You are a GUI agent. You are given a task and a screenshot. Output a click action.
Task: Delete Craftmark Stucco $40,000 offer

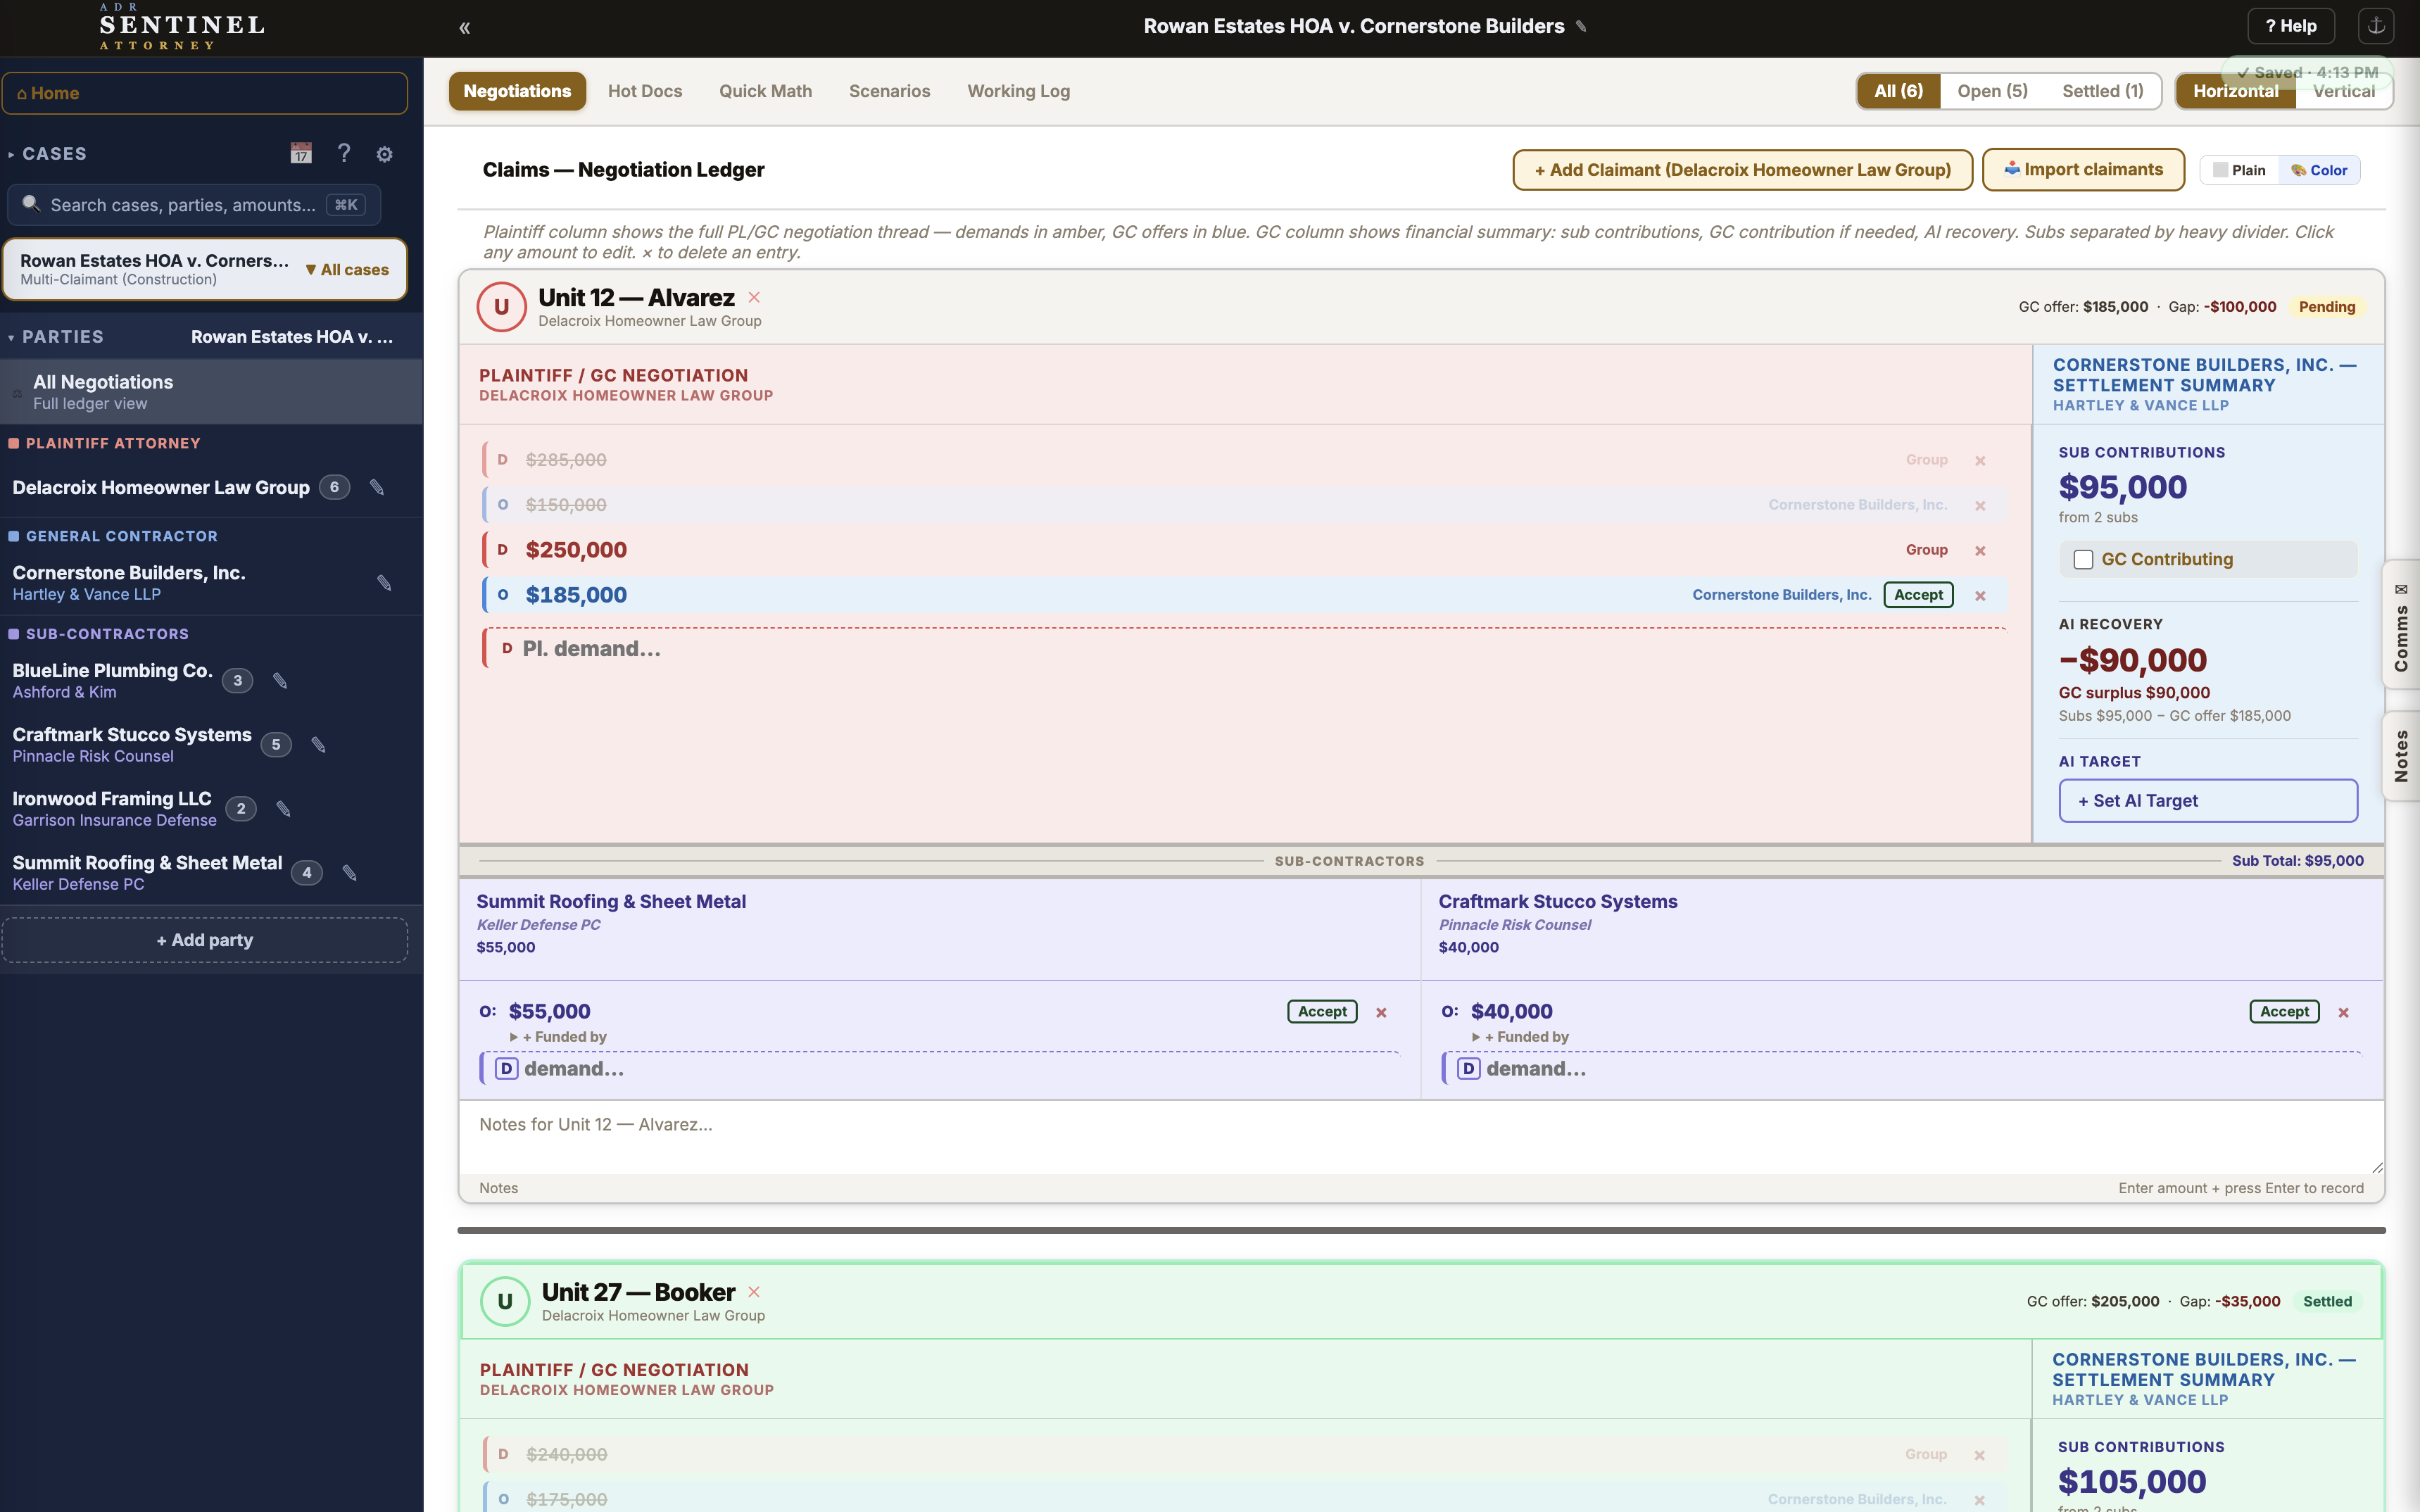pos(2343,1013)
